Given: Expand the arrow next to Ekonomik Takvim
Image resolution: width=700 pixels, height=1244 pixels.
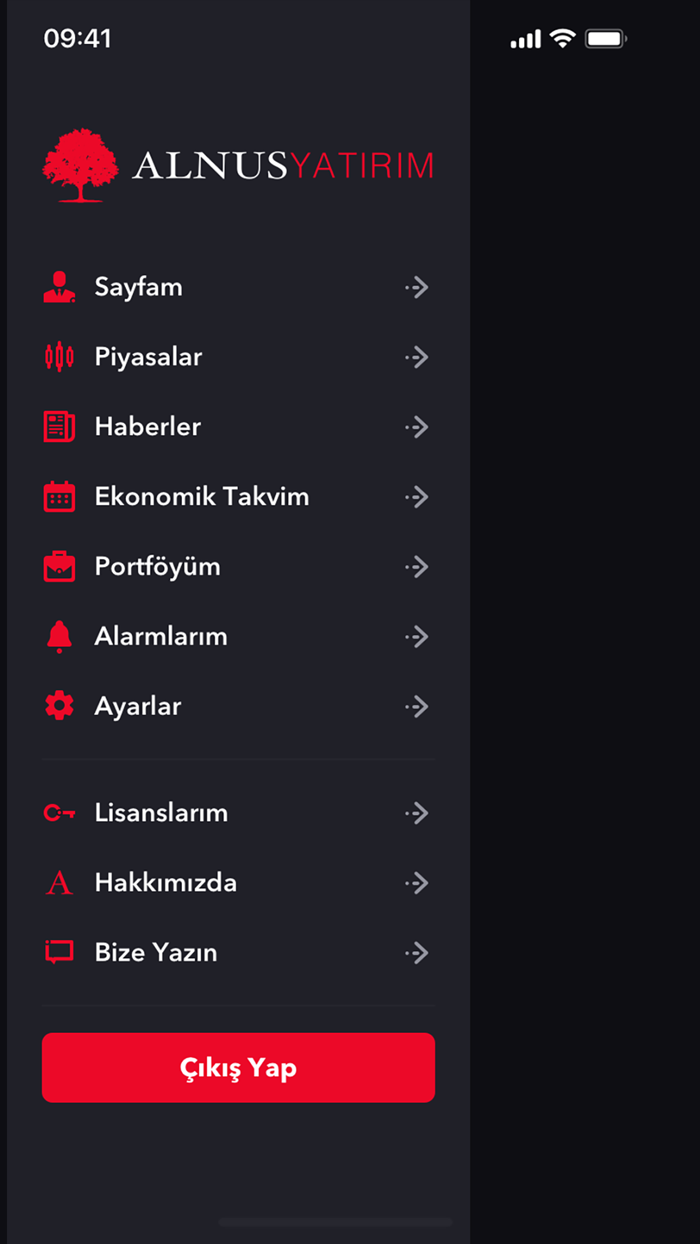Looking at the screenshot, I should (417, 497).
